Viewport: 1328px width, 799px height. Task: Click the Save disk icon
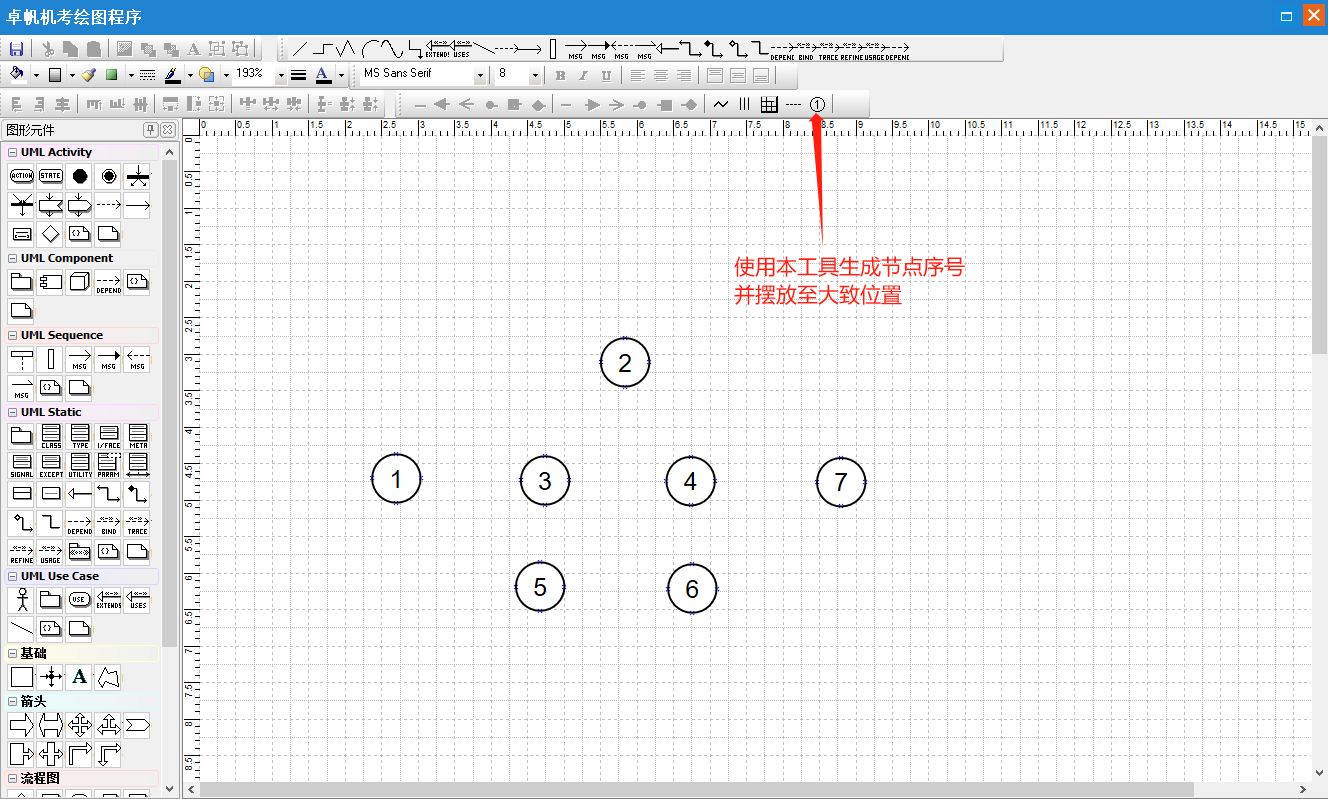(16, 49)
